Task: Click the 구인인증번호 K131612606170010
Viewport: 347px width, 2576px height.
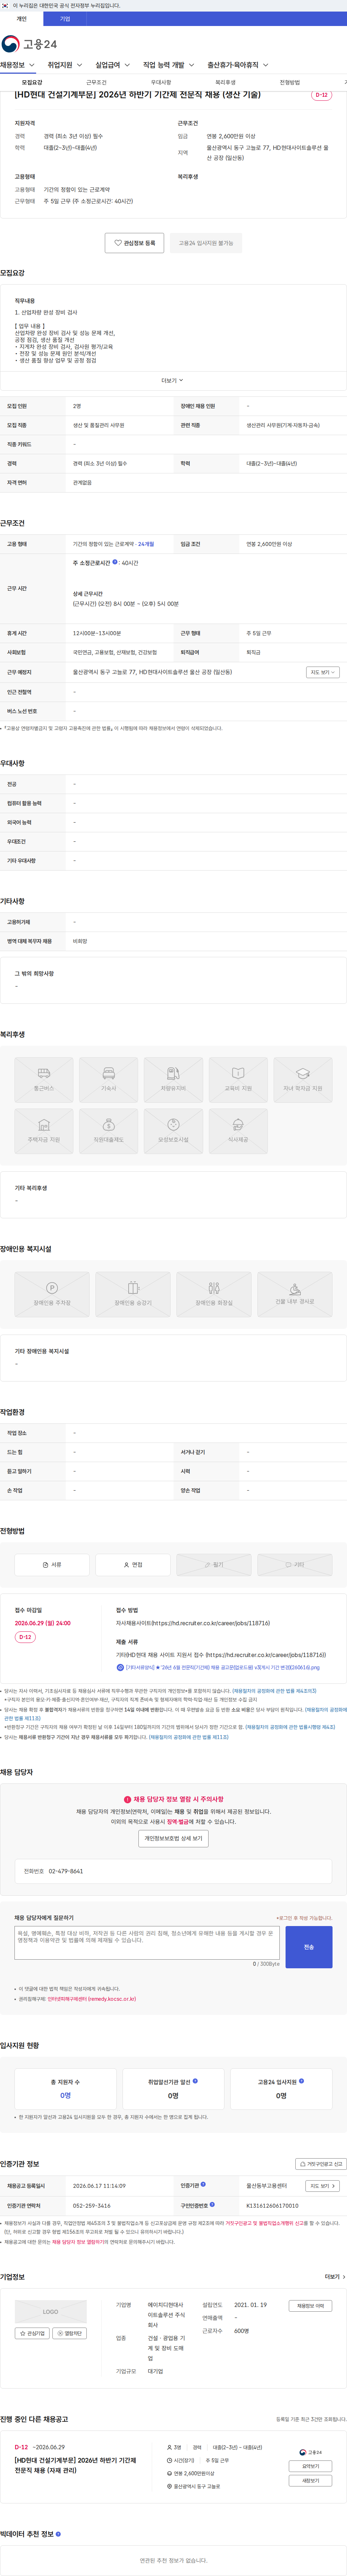Action: (x=272, y=2205)
